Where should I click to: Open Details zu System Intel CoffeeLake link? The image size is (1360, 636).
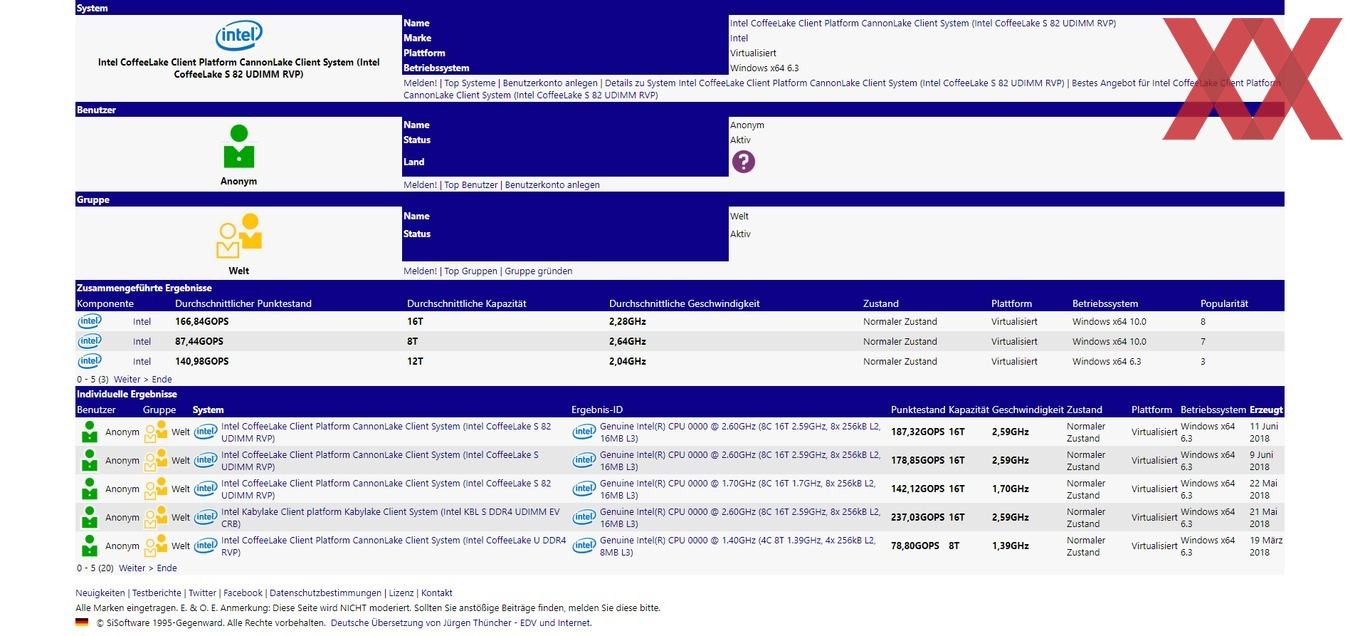(x=835, y=83)
